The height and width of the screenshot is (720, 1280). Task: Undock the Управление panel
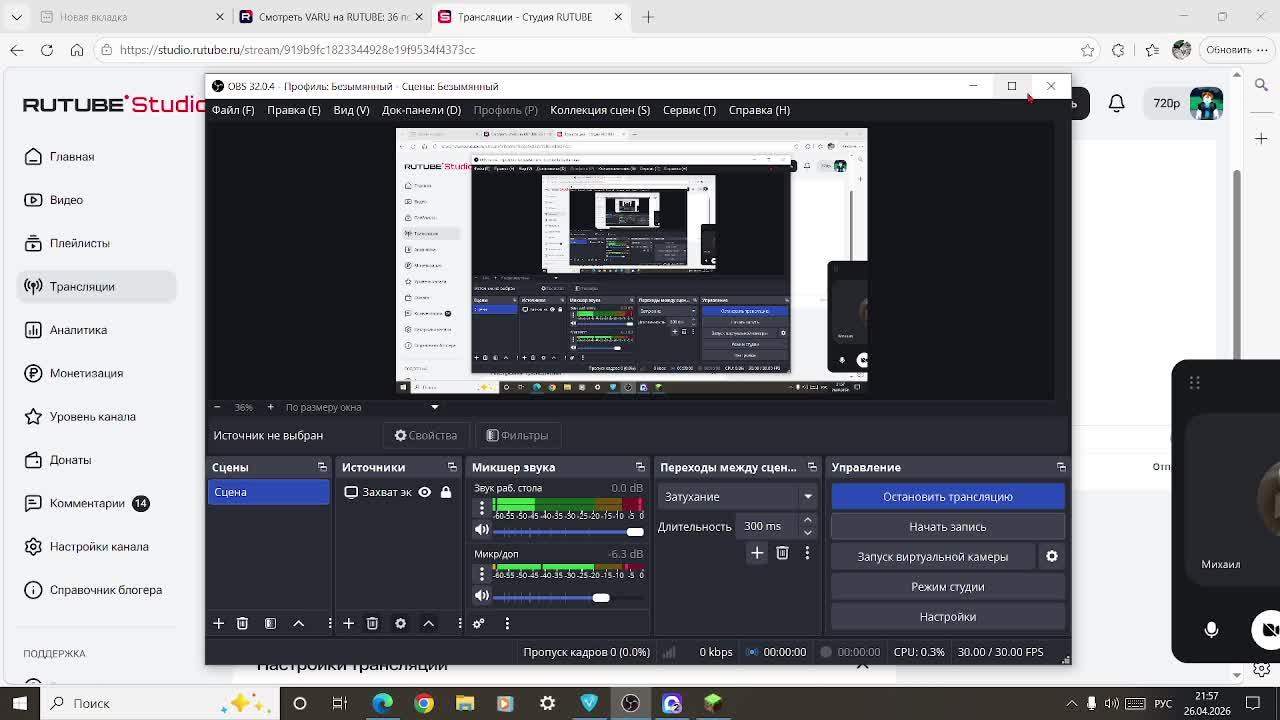pos(1061,467)
